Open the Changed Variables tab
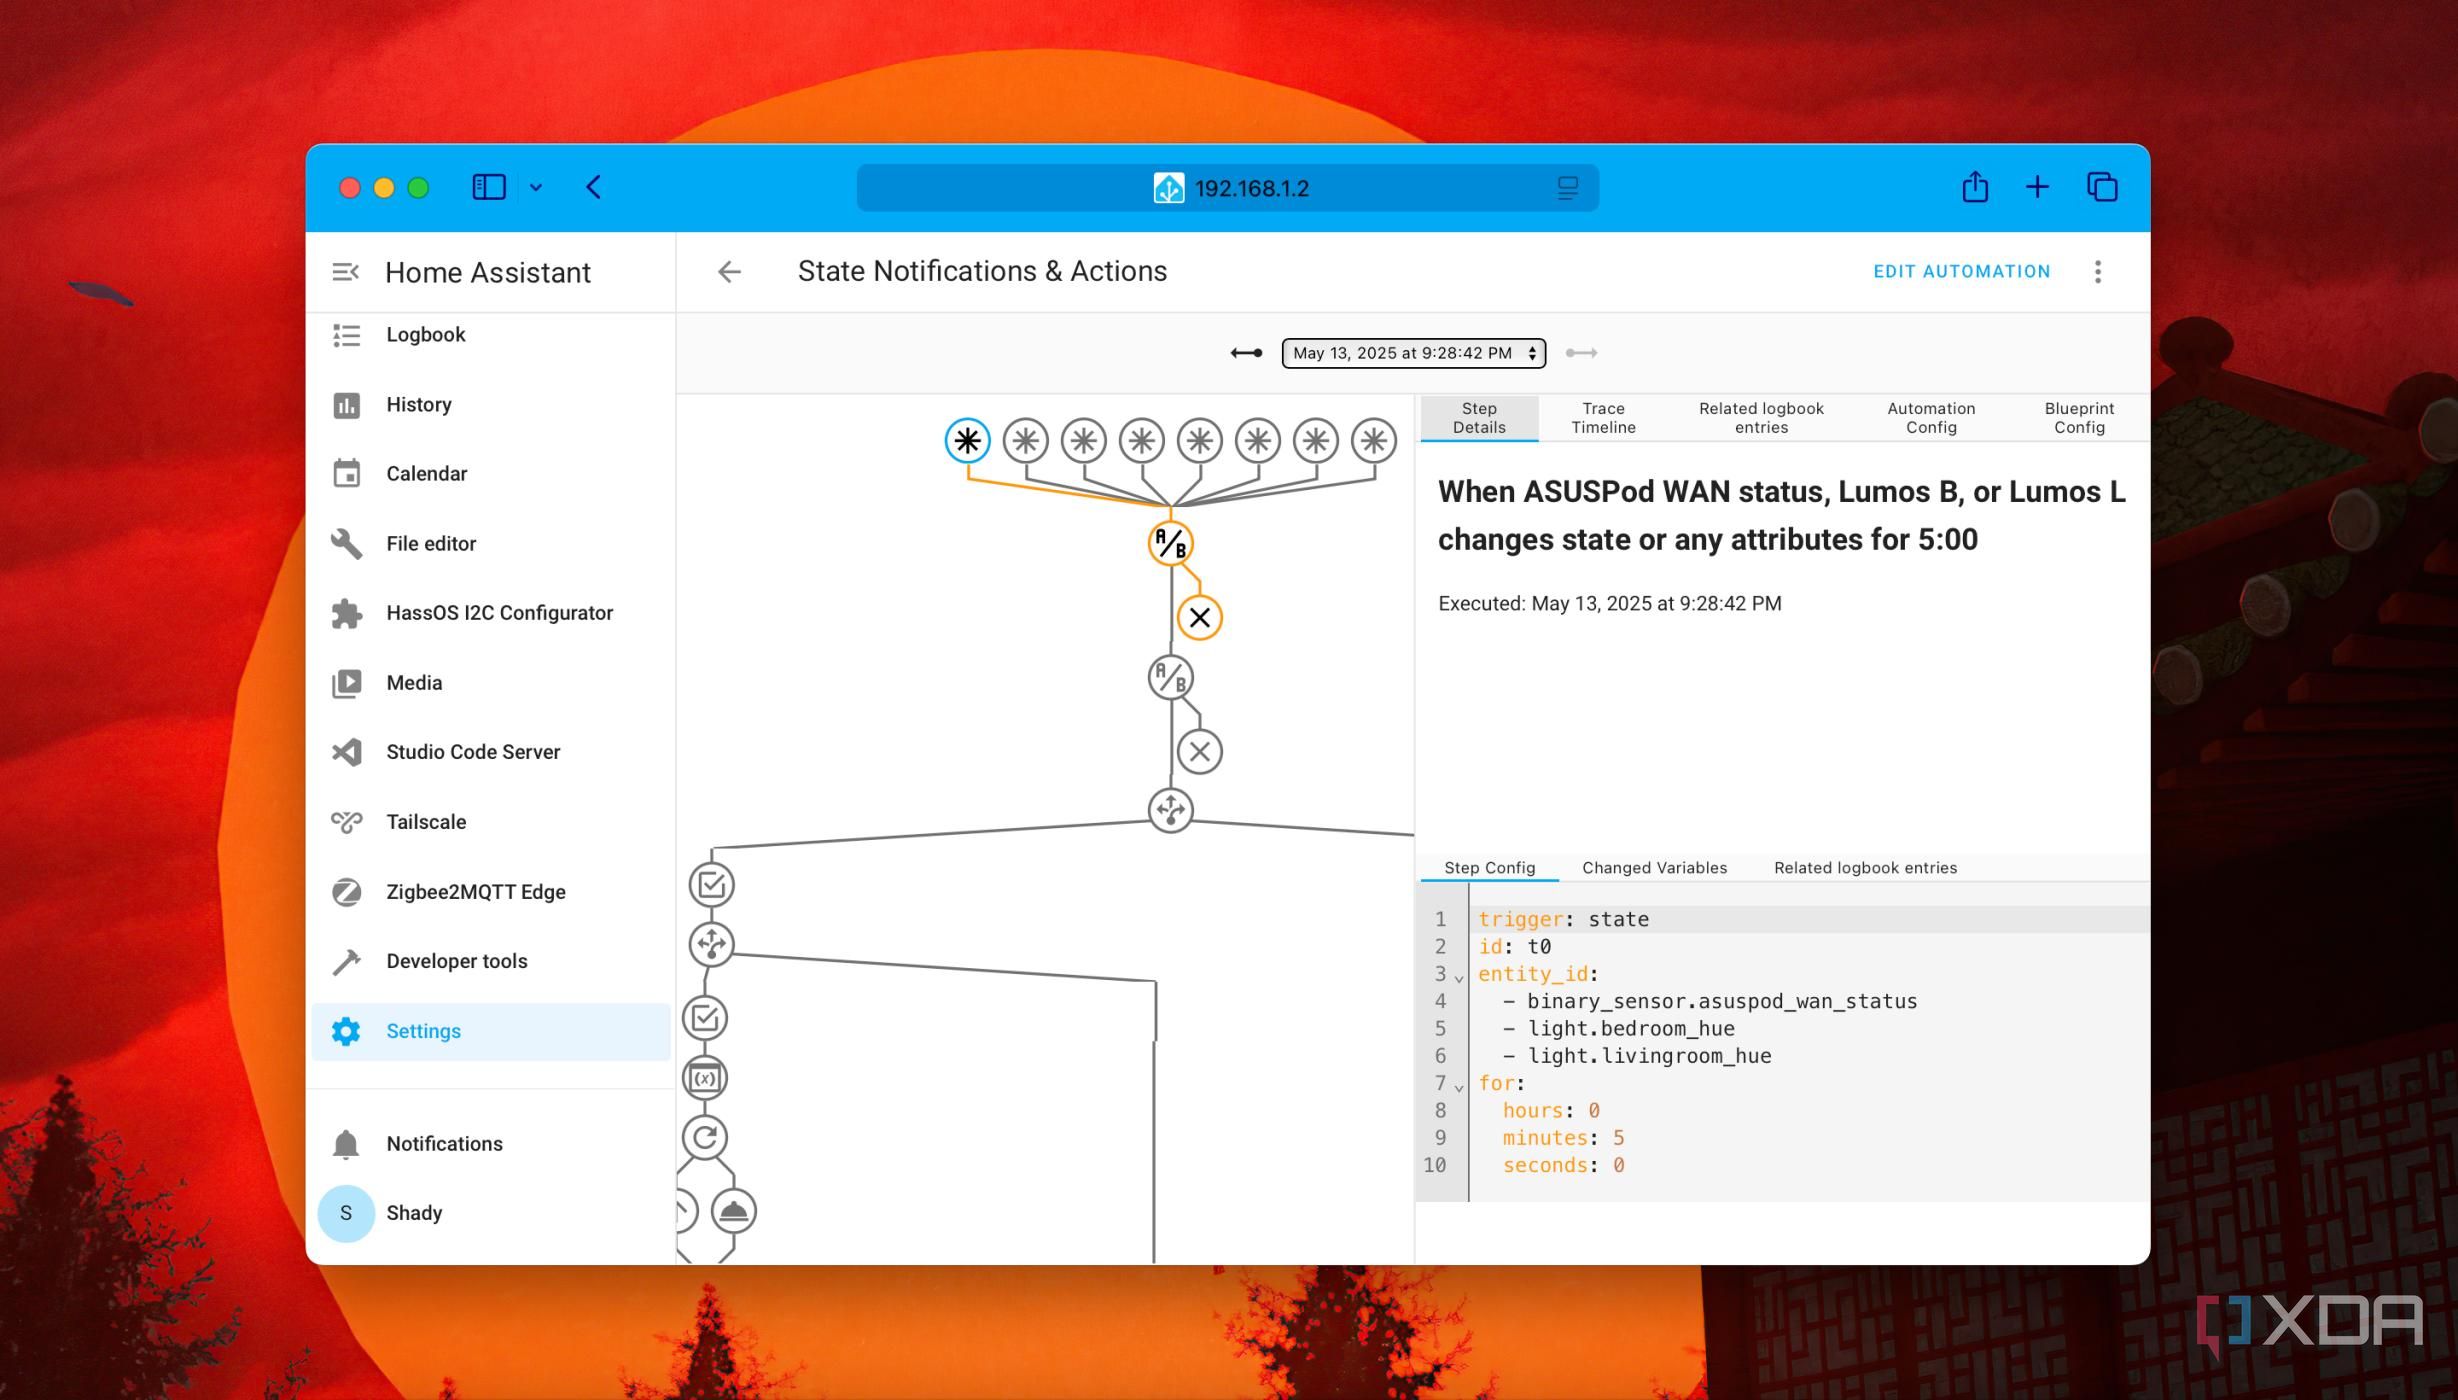 (x=1654, y=868)
